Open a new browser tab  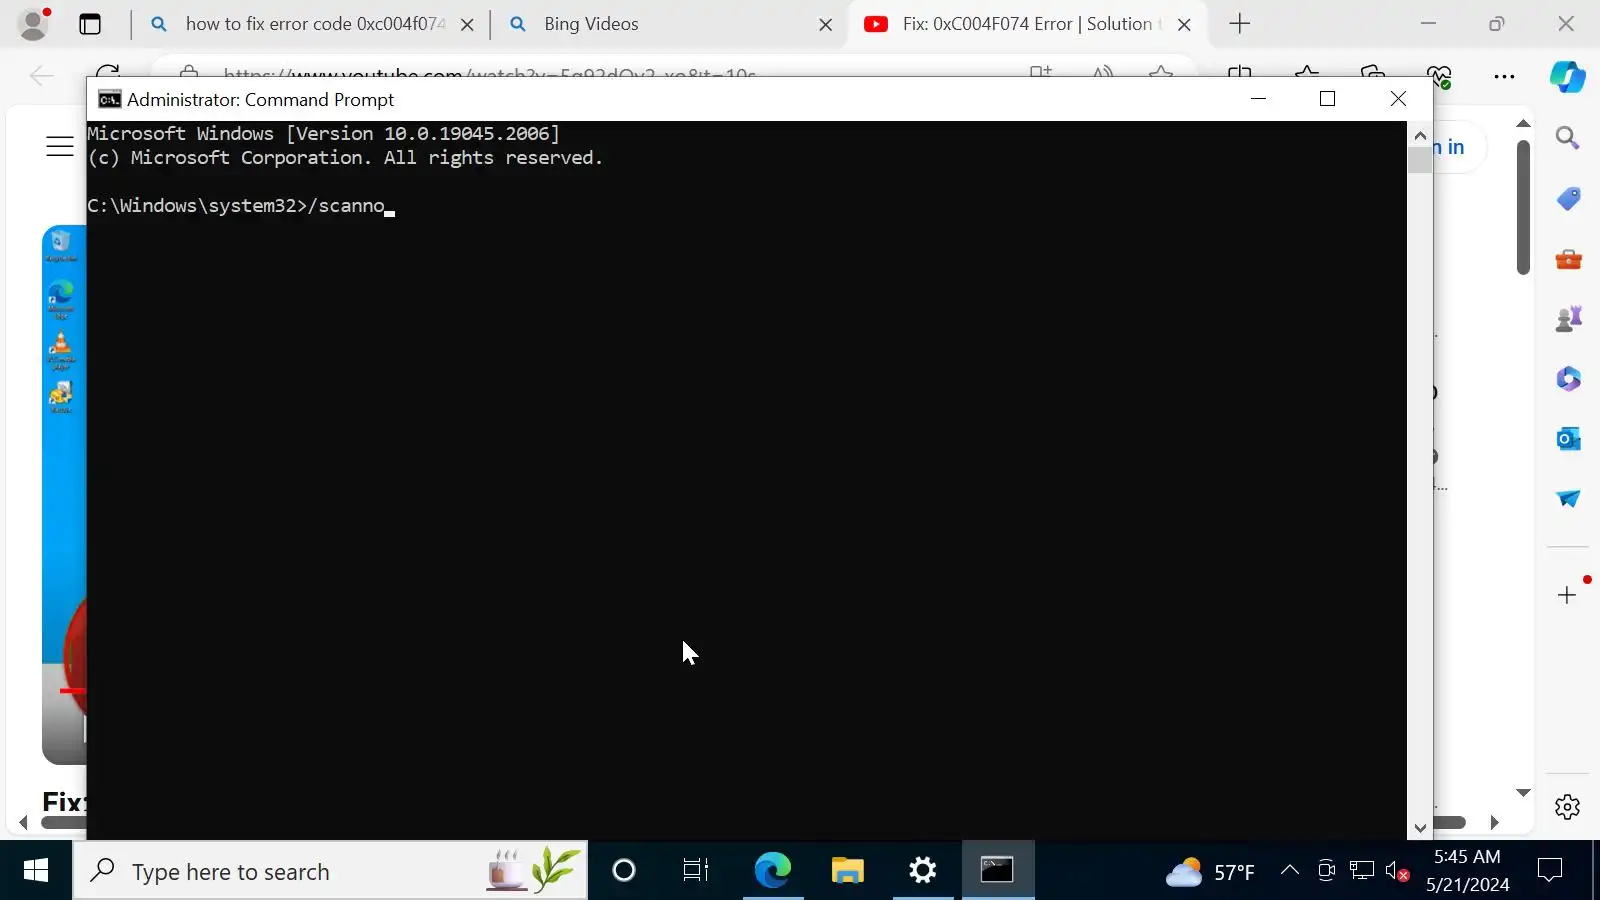(x=1240, y=24)
